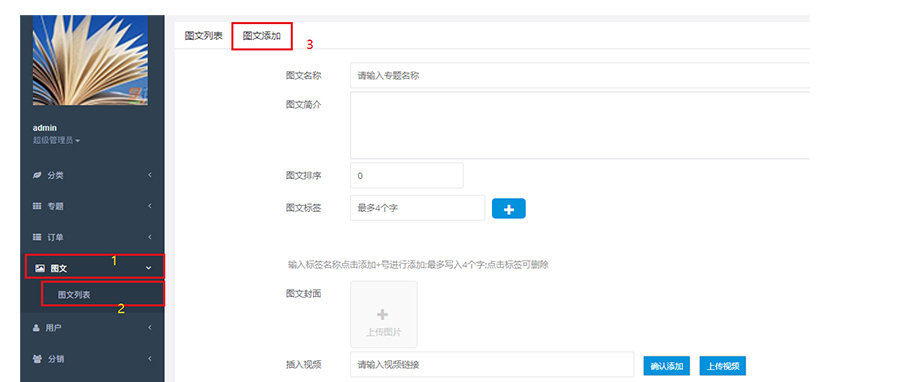Switch to the 图文添加 tab
924x382 pixels.
click(x=262, y=36)
